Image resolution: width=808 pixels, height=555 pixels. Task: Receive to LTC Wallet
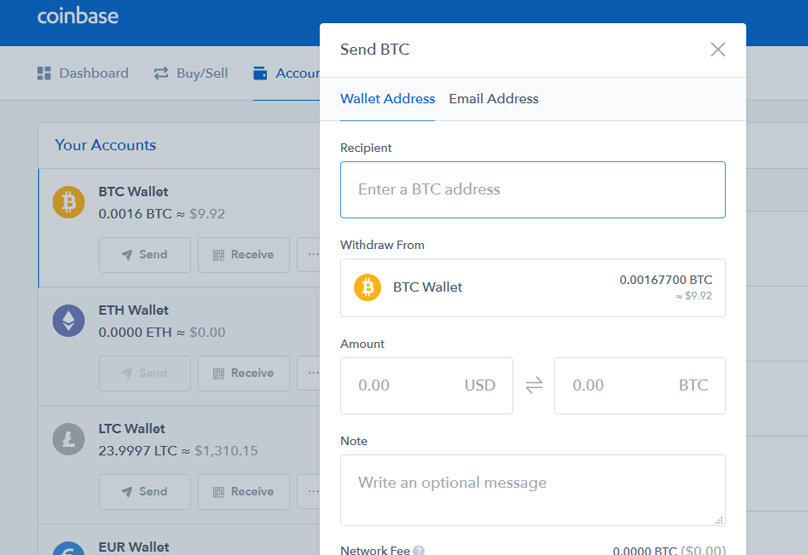(x=244, y=492)
